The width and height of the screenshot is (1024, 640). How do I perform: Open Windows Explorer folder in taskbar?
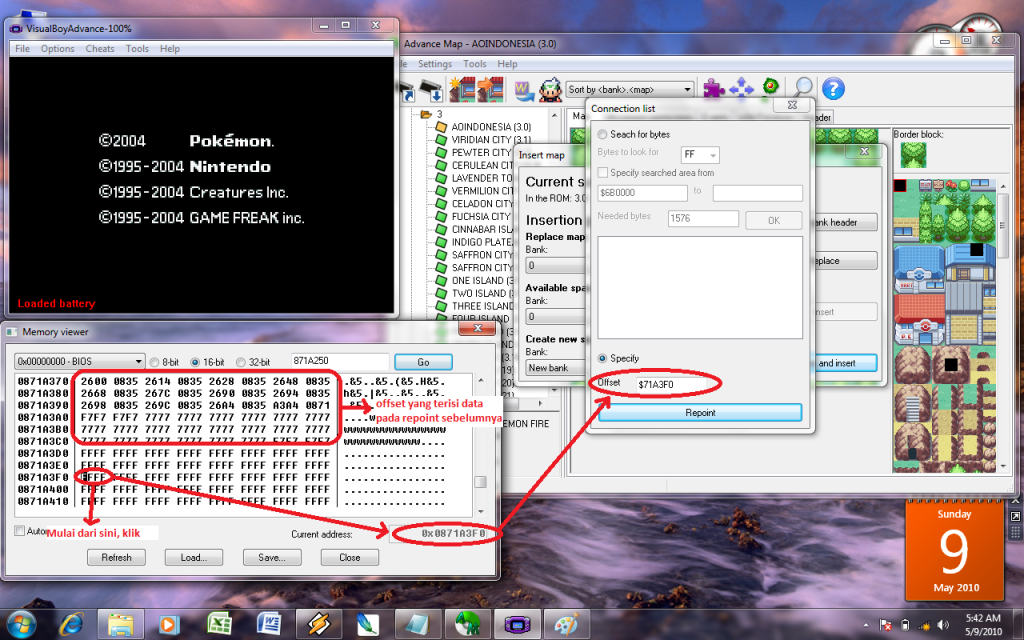click(121, 624)
